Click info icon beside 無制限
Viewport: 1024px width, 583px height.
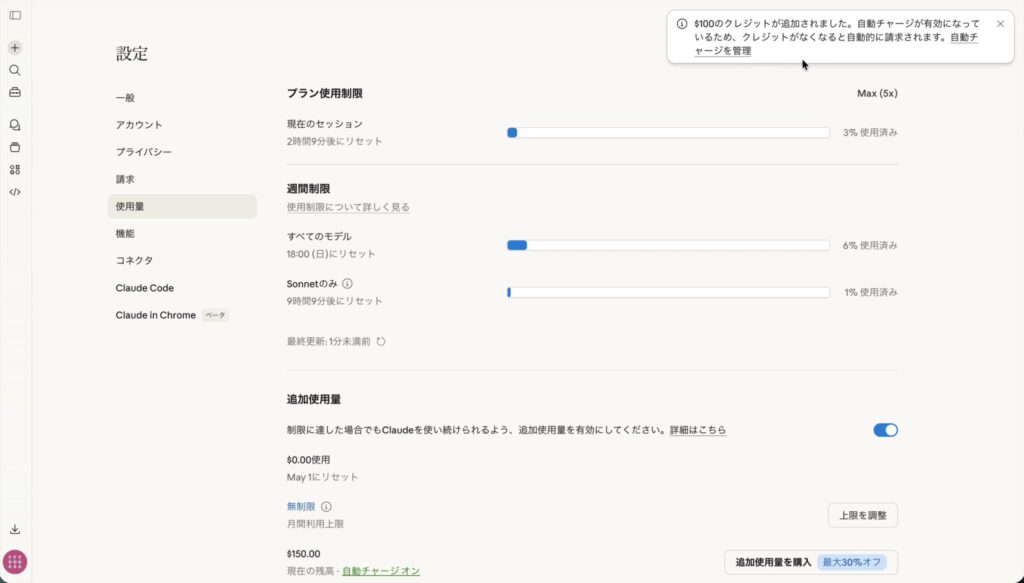click(326, 507)
